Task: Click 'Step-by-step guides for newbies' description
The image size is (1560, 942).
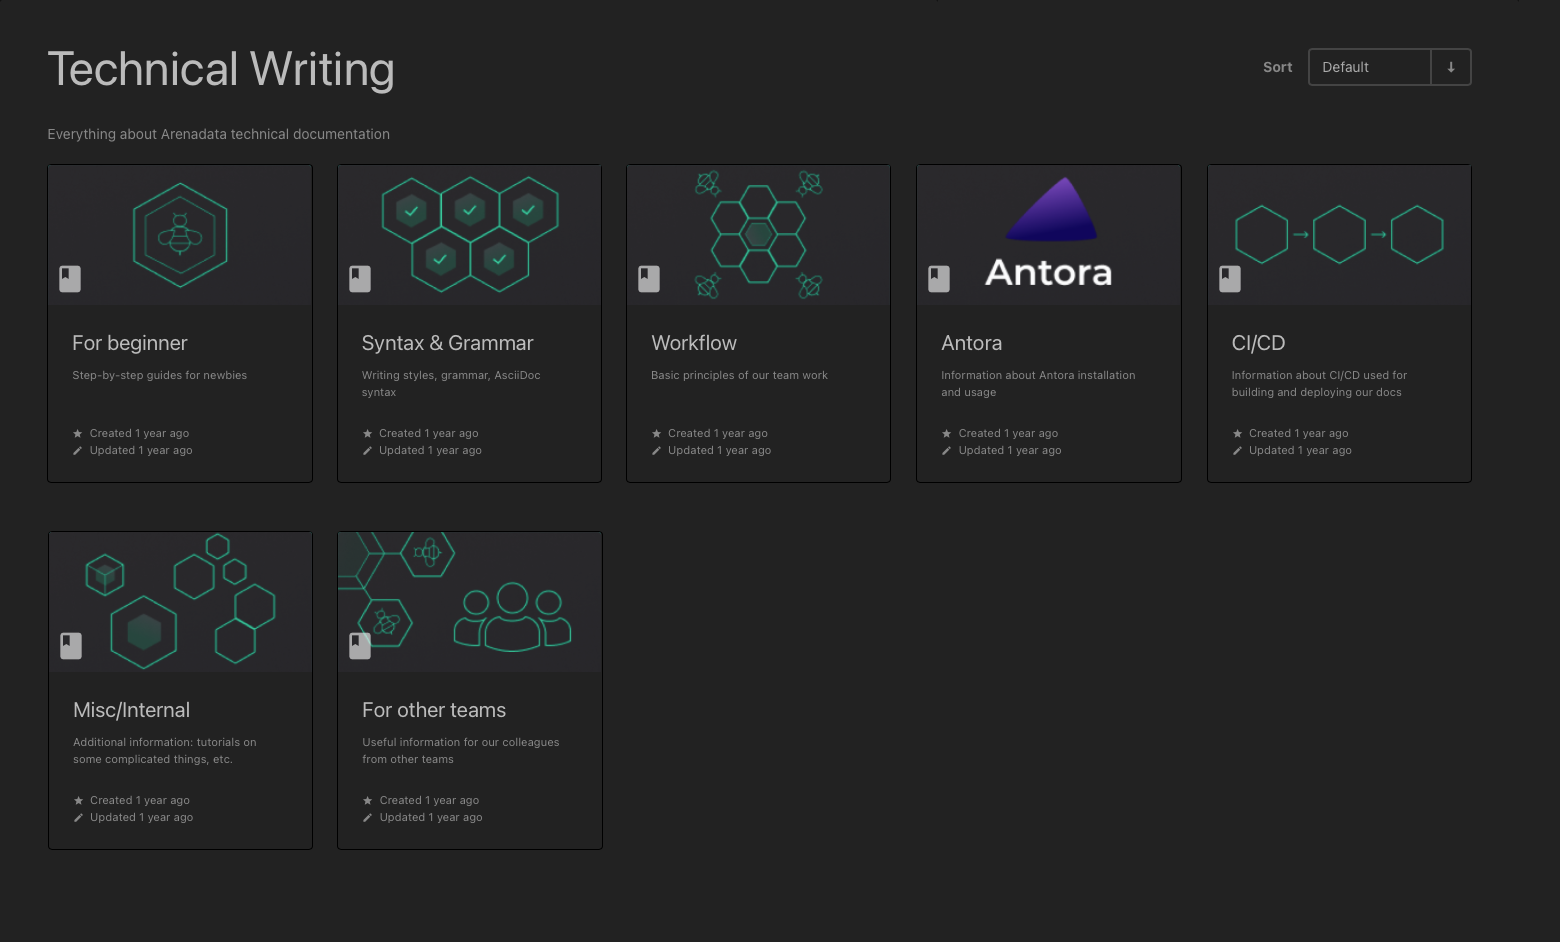Action: coord(160,376)
